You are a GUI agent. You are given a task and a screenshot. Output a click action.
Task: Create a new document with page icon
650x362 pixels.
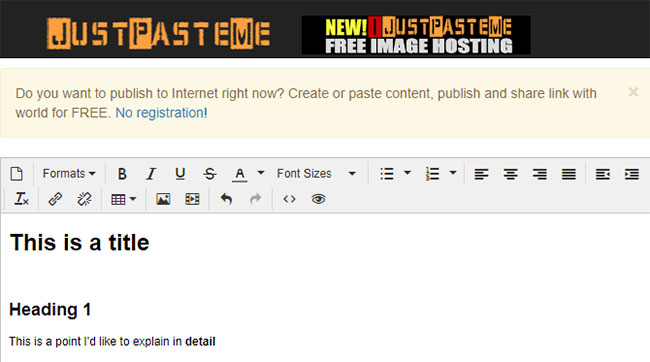pos(17,174)
